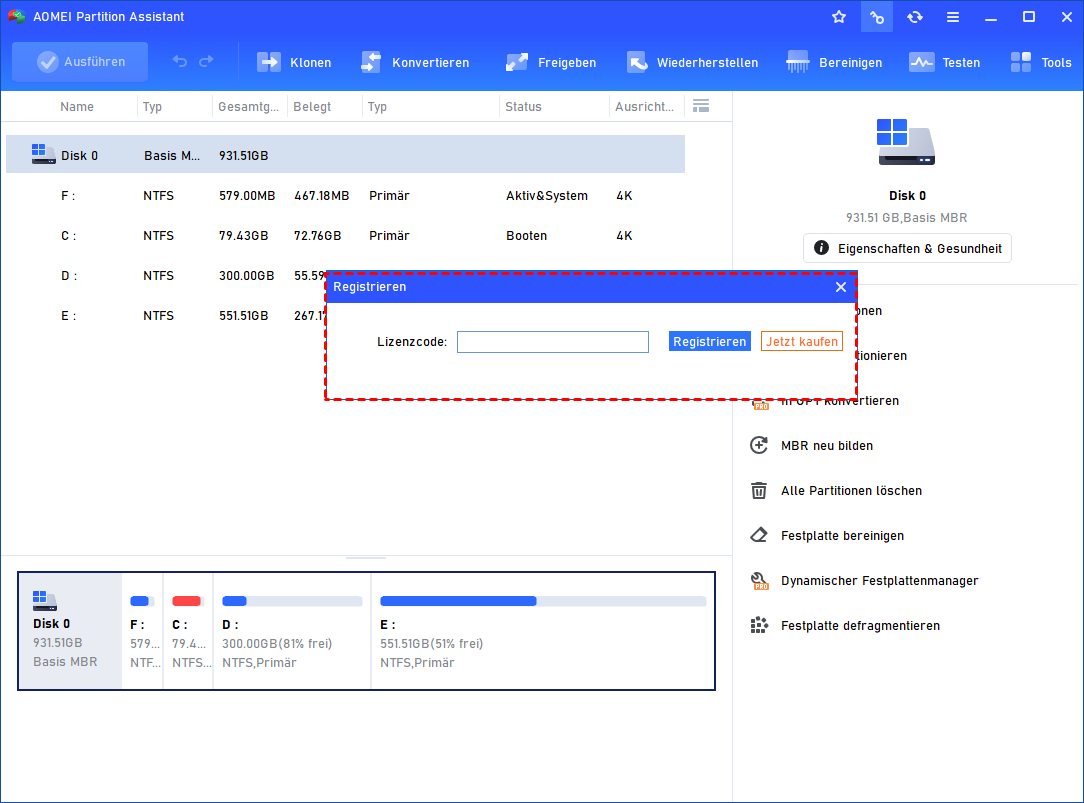
Task: Select the Disk 0 row in list
Action: click(346, 155)
